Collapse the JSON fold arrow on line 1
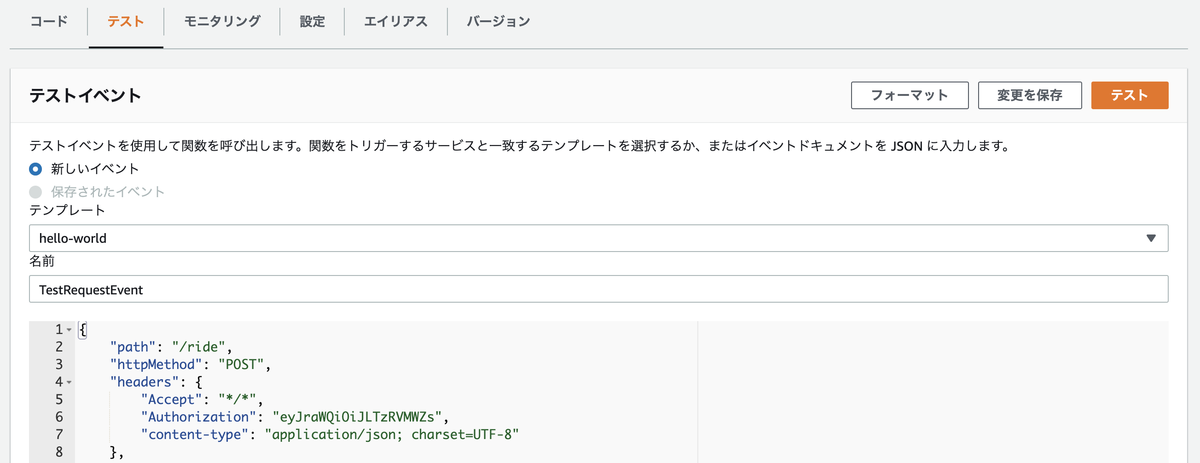 point(69,330)
